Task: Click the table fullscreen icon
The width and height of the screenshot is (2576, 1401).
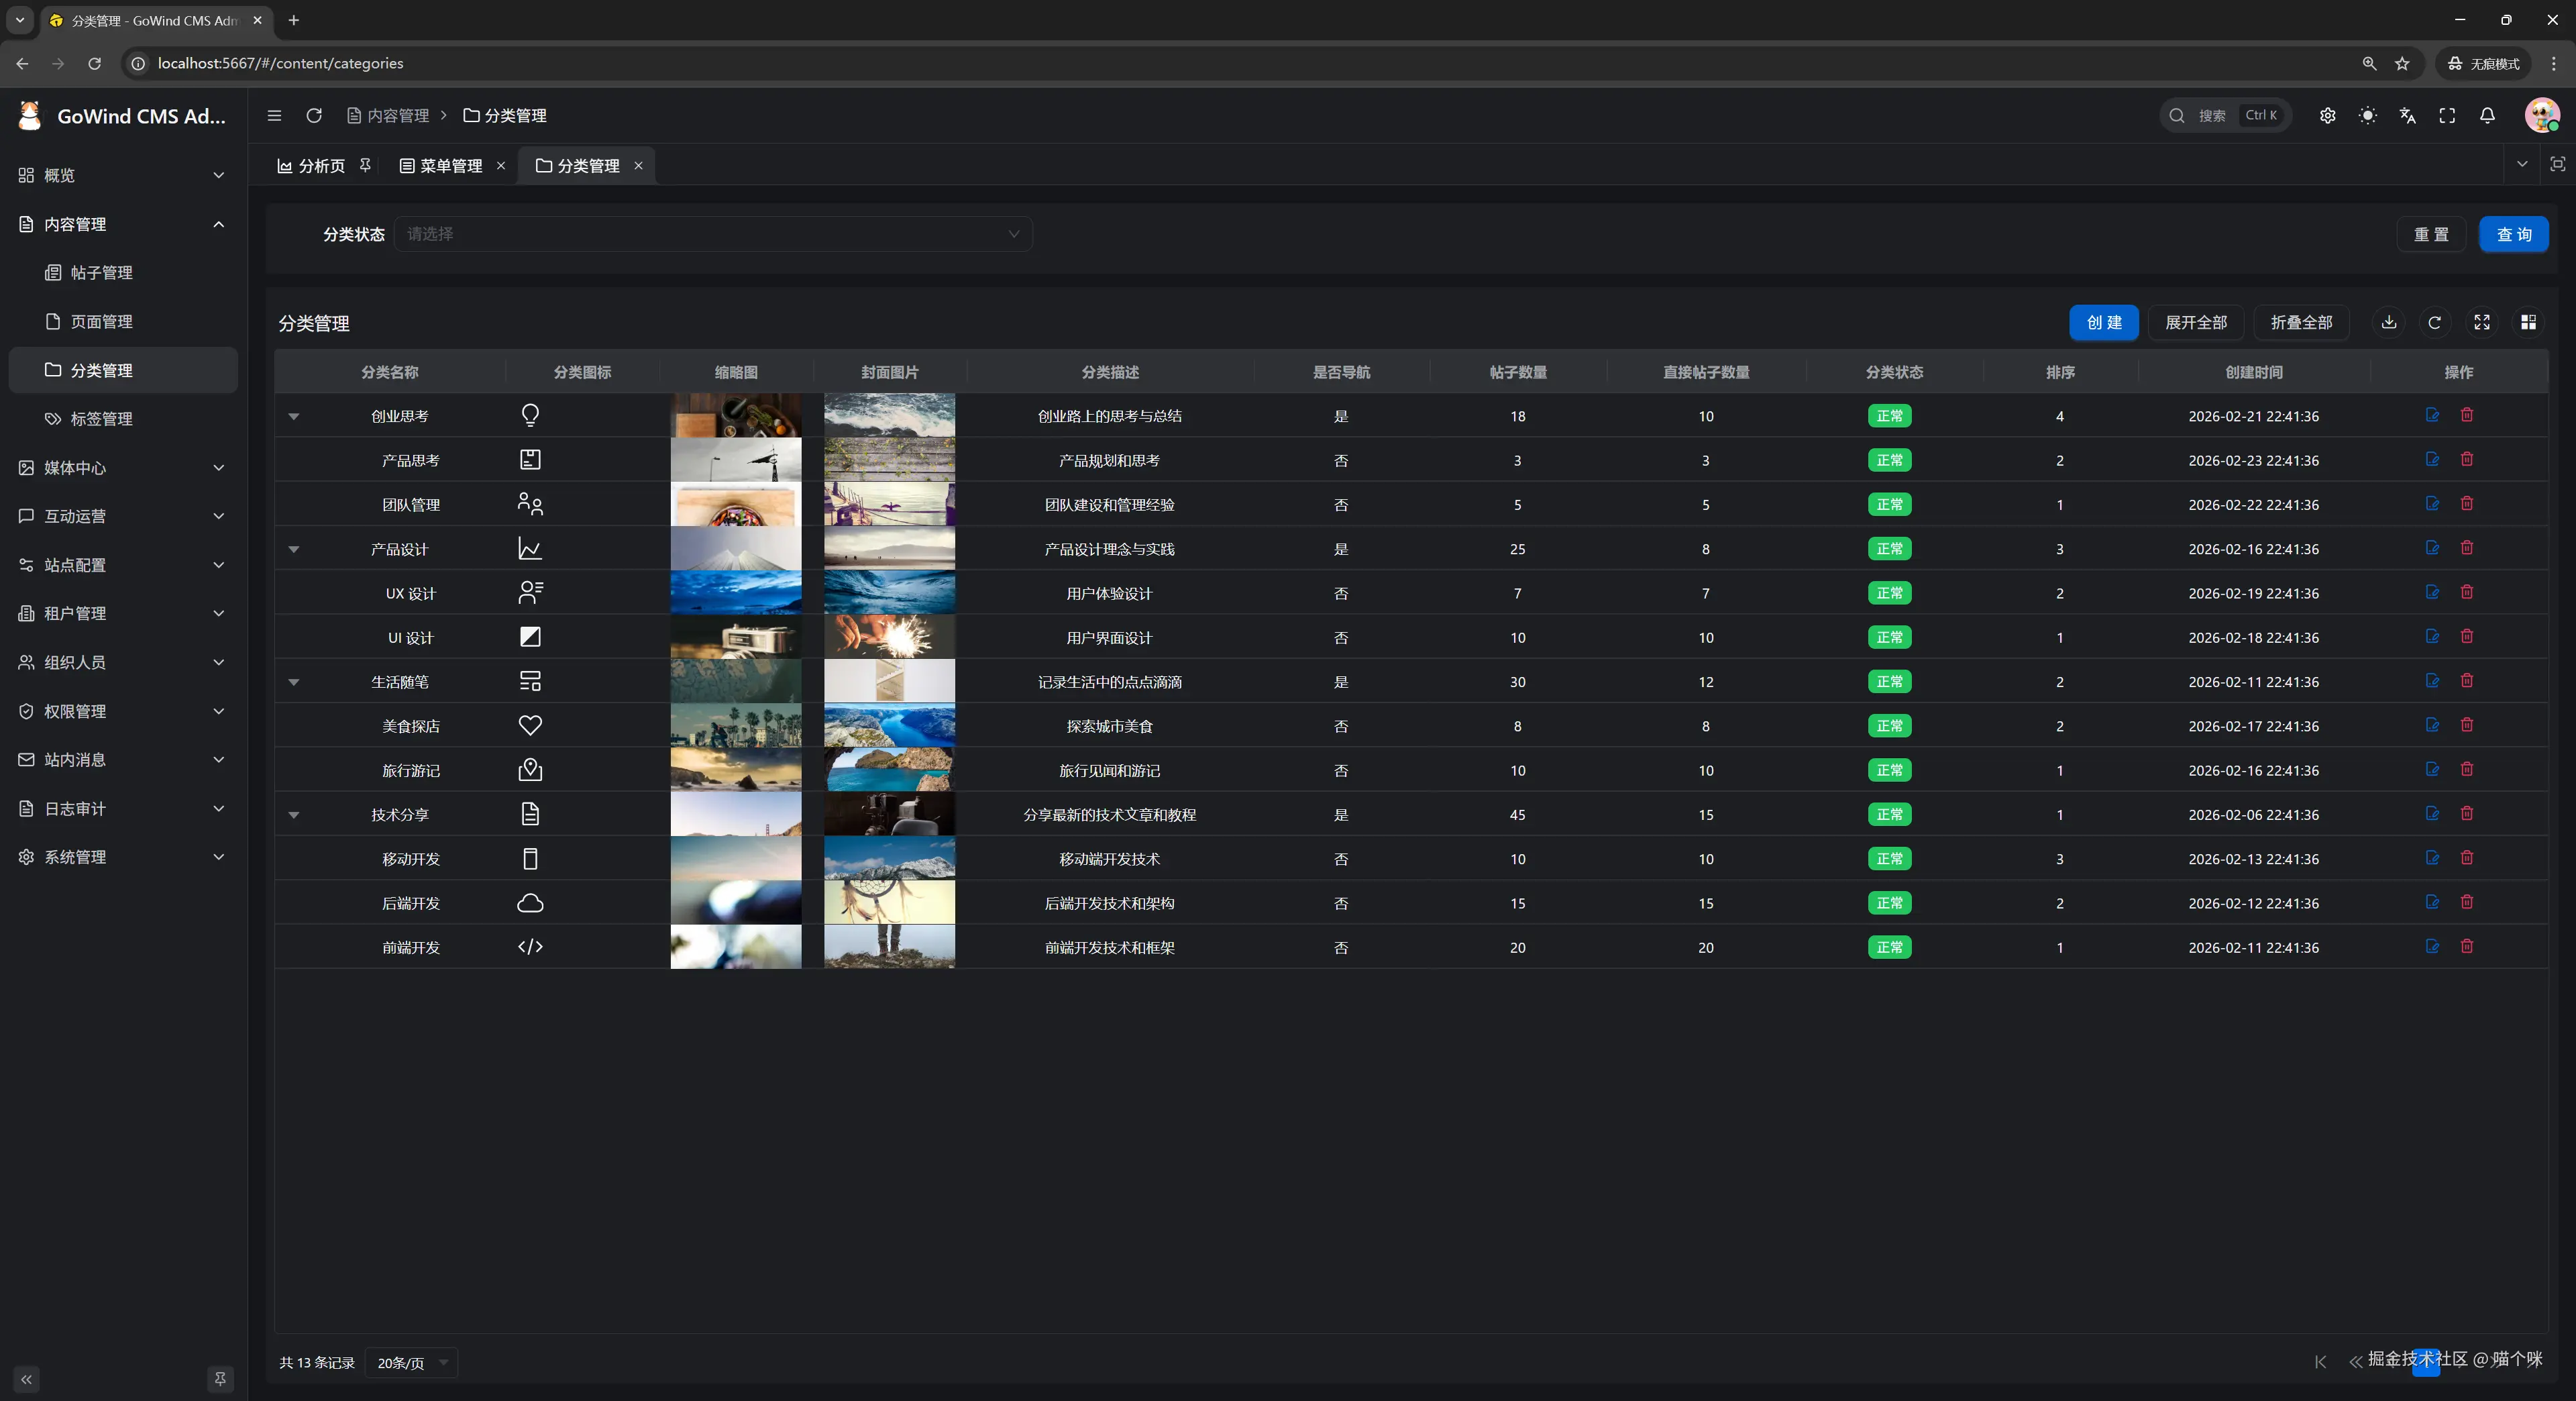Action: [x=2481, y=322]
